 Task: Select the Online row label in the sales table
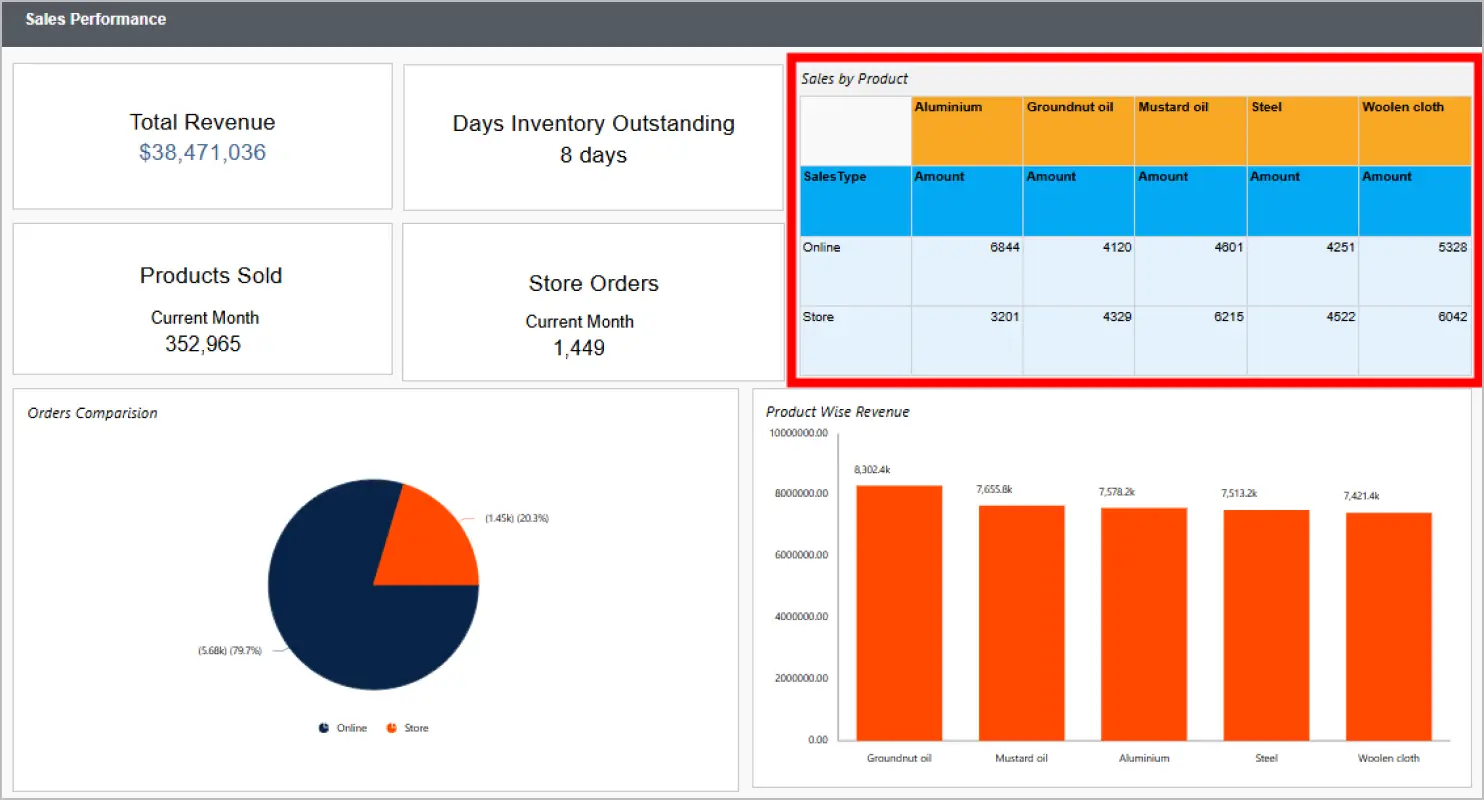pos(820,247)
